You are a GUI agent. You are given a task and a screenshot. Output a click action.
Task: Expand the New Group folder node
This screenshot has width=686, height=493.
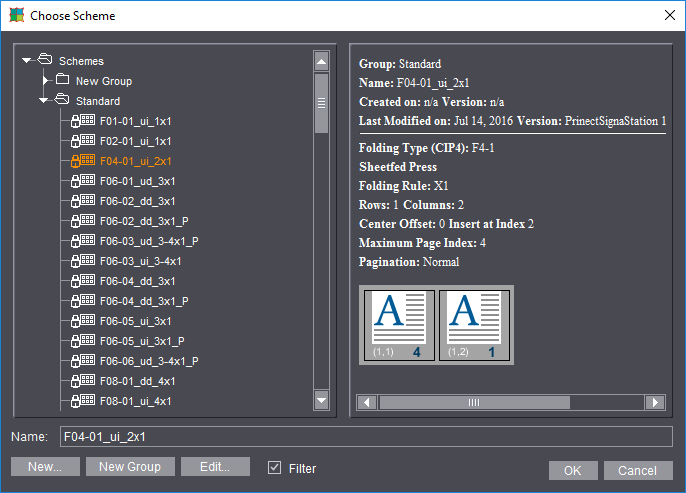[45, 81]
